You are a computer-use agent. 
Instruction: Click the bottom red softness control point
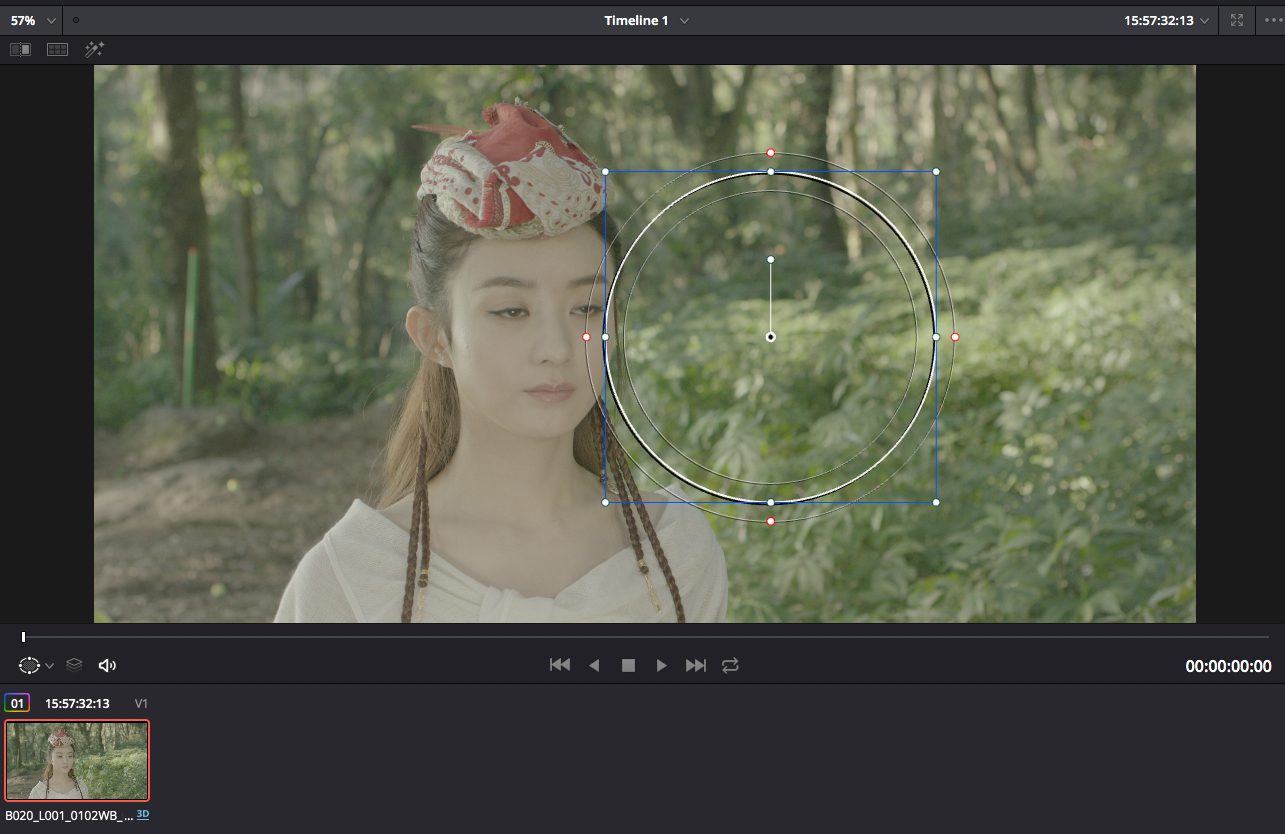tap(771, 522)
